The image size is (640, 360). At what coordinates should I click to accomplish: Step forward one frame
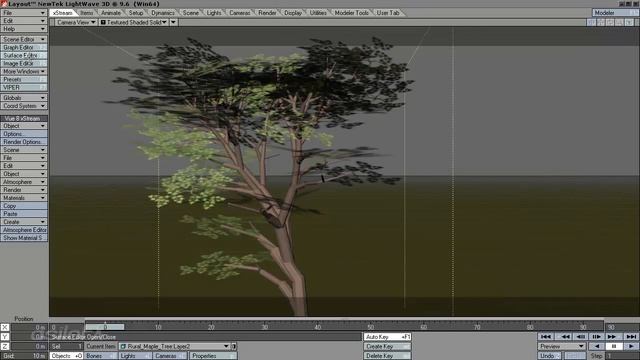(596, 337)
